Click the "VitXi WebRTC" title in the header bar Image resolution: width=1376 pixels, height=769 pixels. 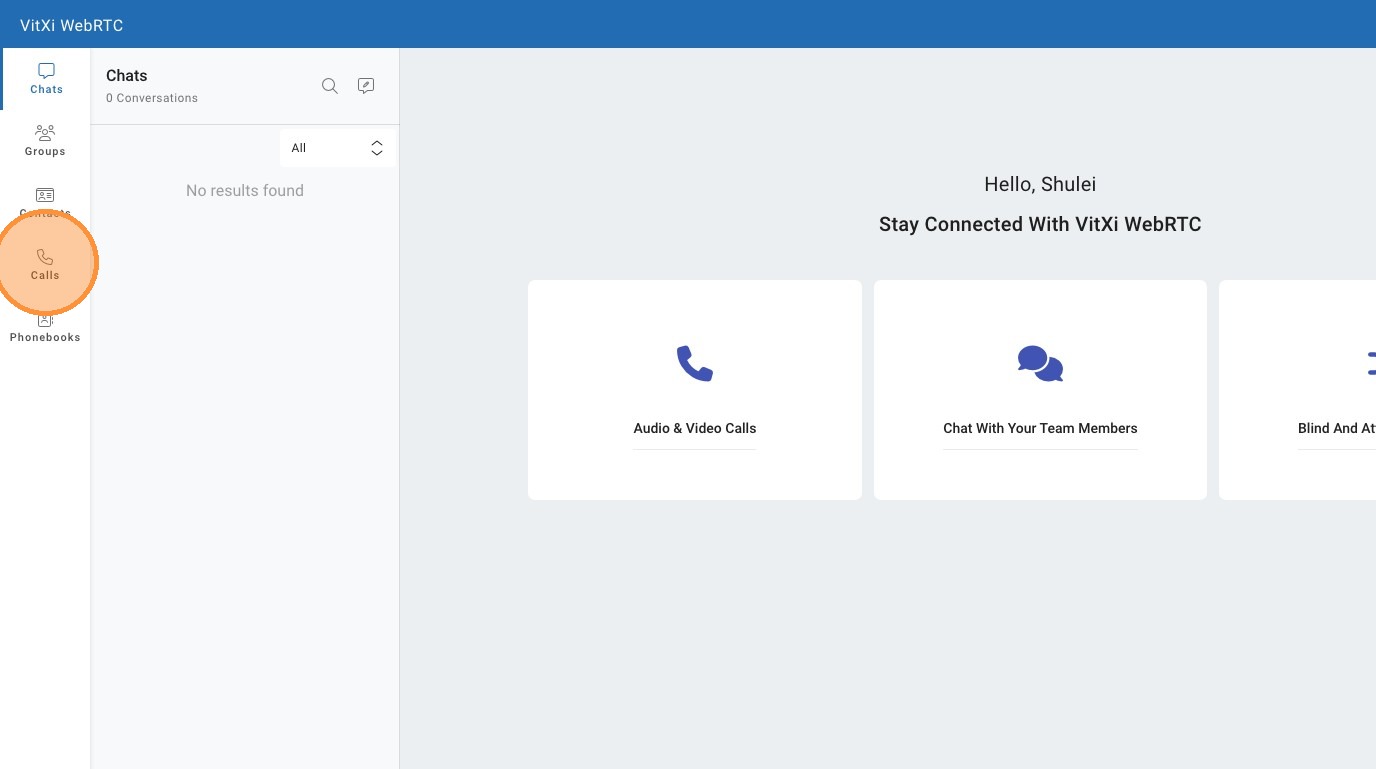72,25
